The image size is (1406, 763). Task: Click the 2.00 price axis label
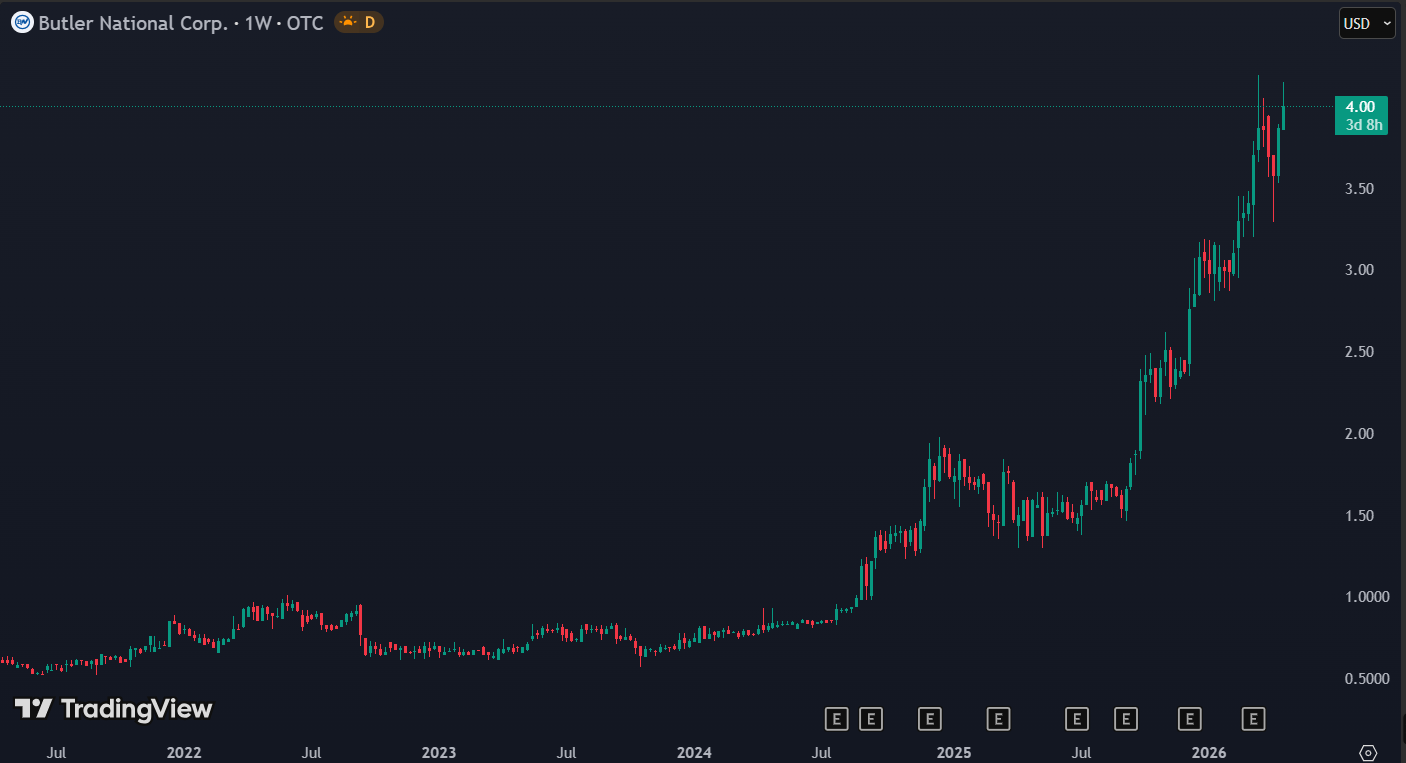pos(1360,434)
